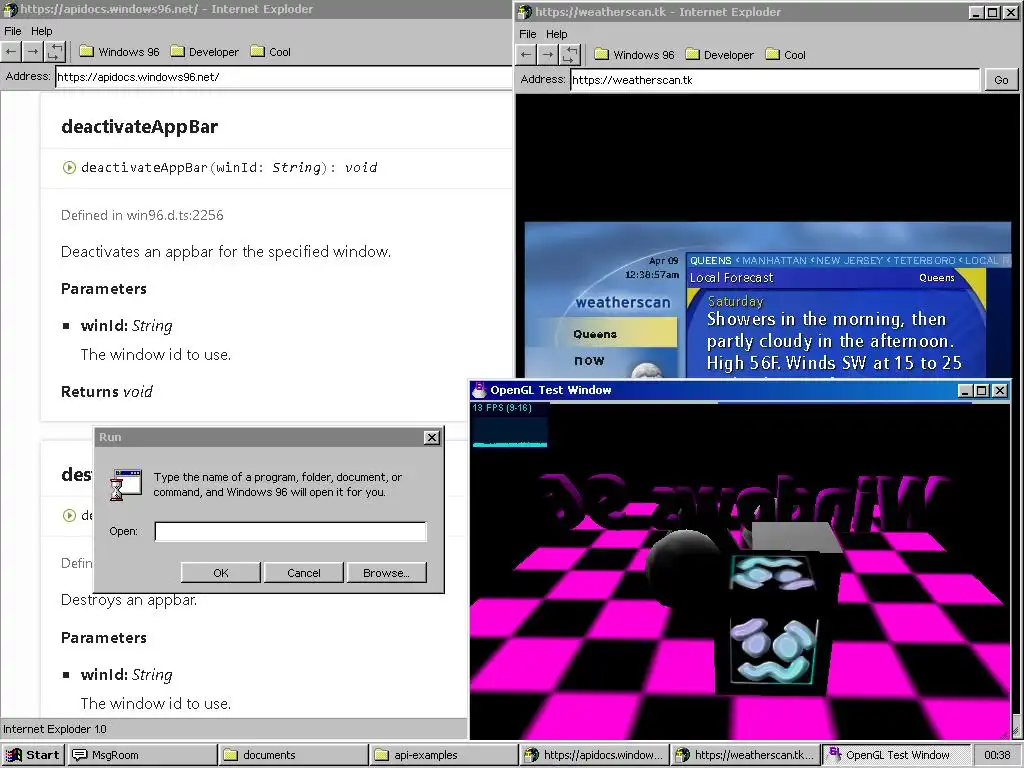Click the Refresh icon in apidocs browser
Screen dimensions: 1024x768
(56, 52)
